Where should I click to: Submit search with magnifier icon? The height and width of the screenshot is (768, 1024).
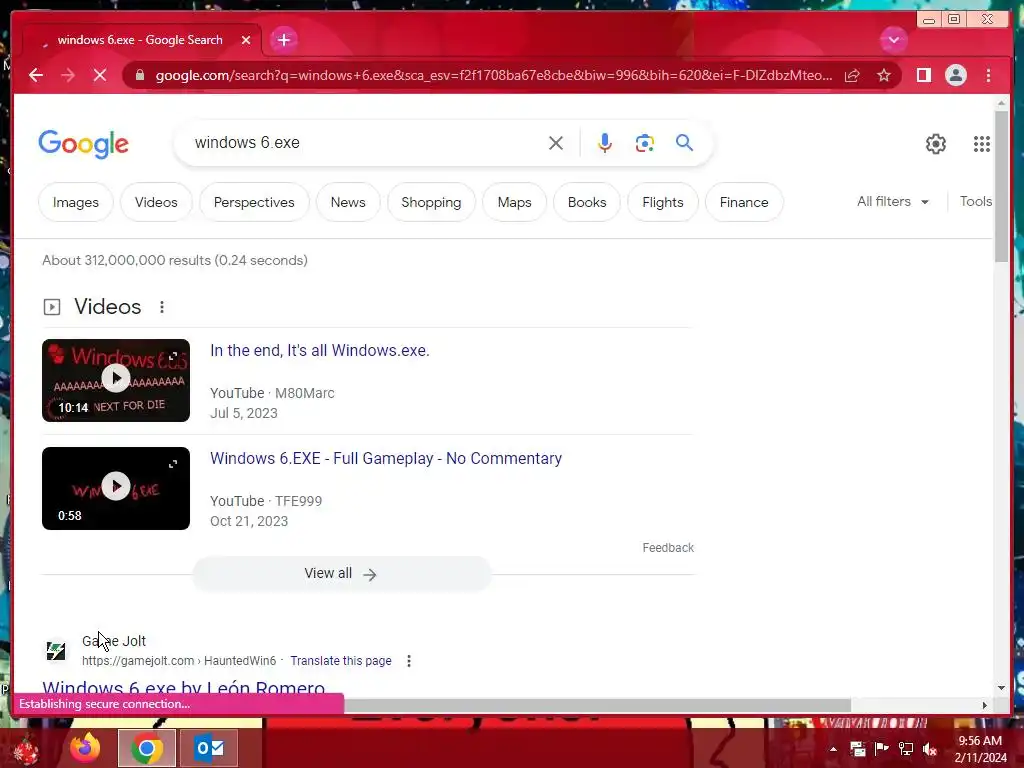(x=684, y=142)
